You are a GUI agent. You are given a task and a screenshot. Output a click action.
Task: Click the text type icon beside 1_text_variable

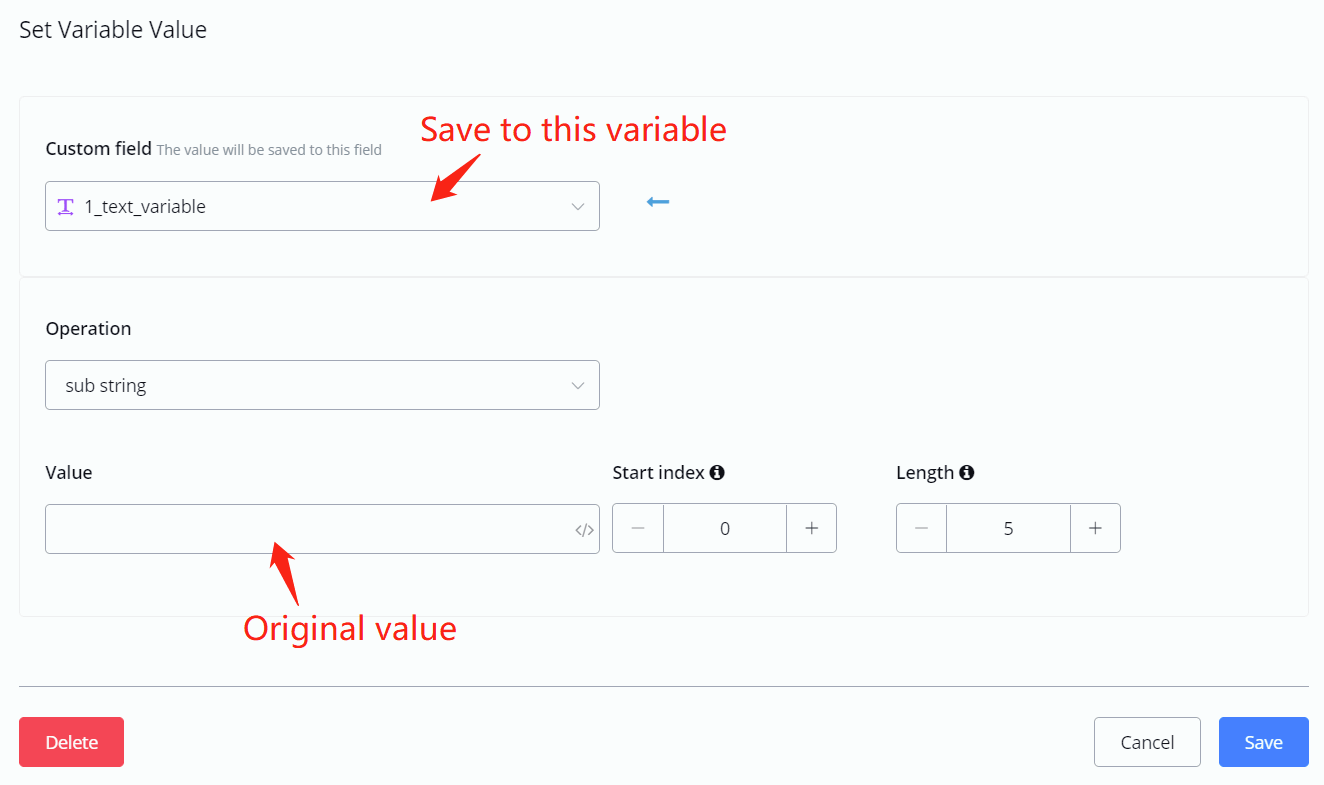(x=66, y=207)
